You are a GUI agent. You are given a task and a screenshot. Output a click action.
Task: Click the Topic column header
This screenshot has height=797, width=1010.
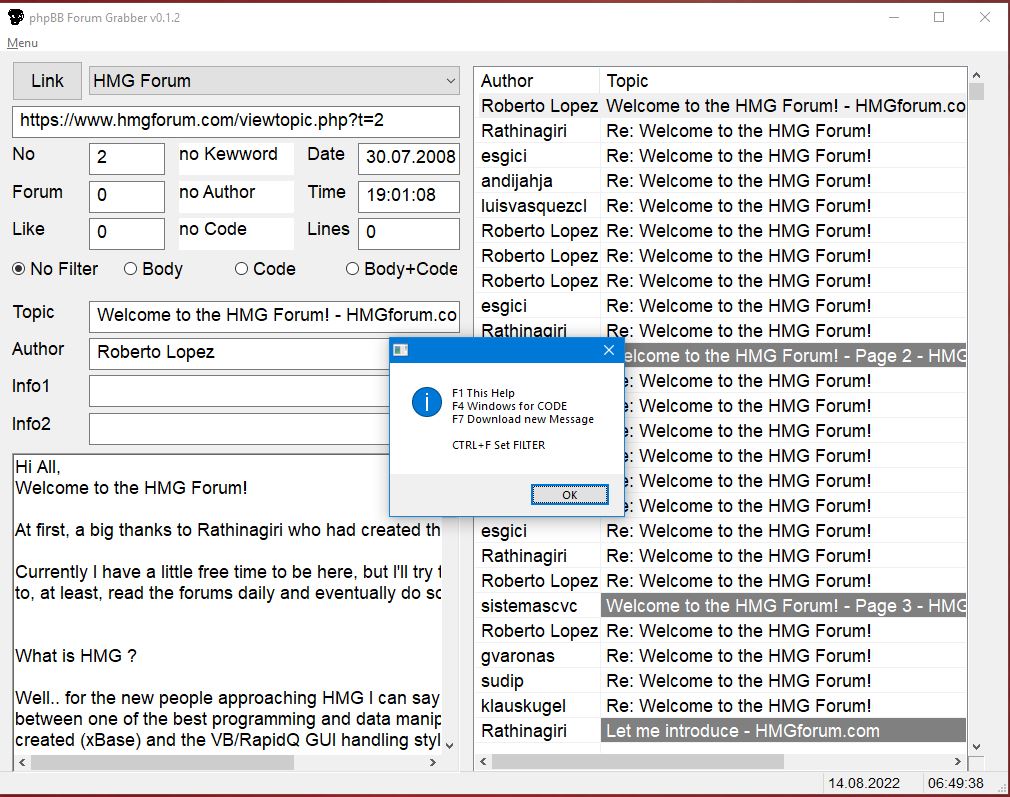783,81
